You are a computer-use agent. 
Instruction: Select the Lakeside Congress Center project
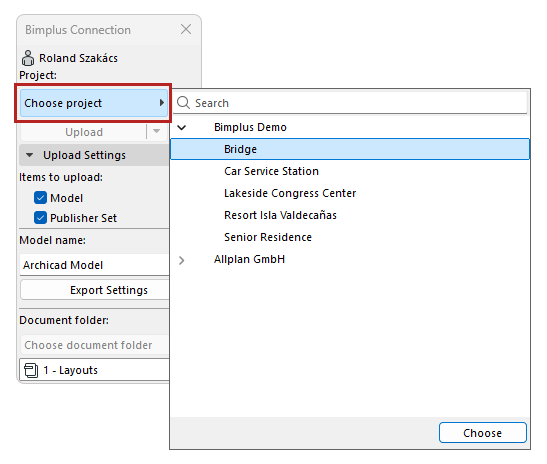pyautogui.click(x=290, y=193)
